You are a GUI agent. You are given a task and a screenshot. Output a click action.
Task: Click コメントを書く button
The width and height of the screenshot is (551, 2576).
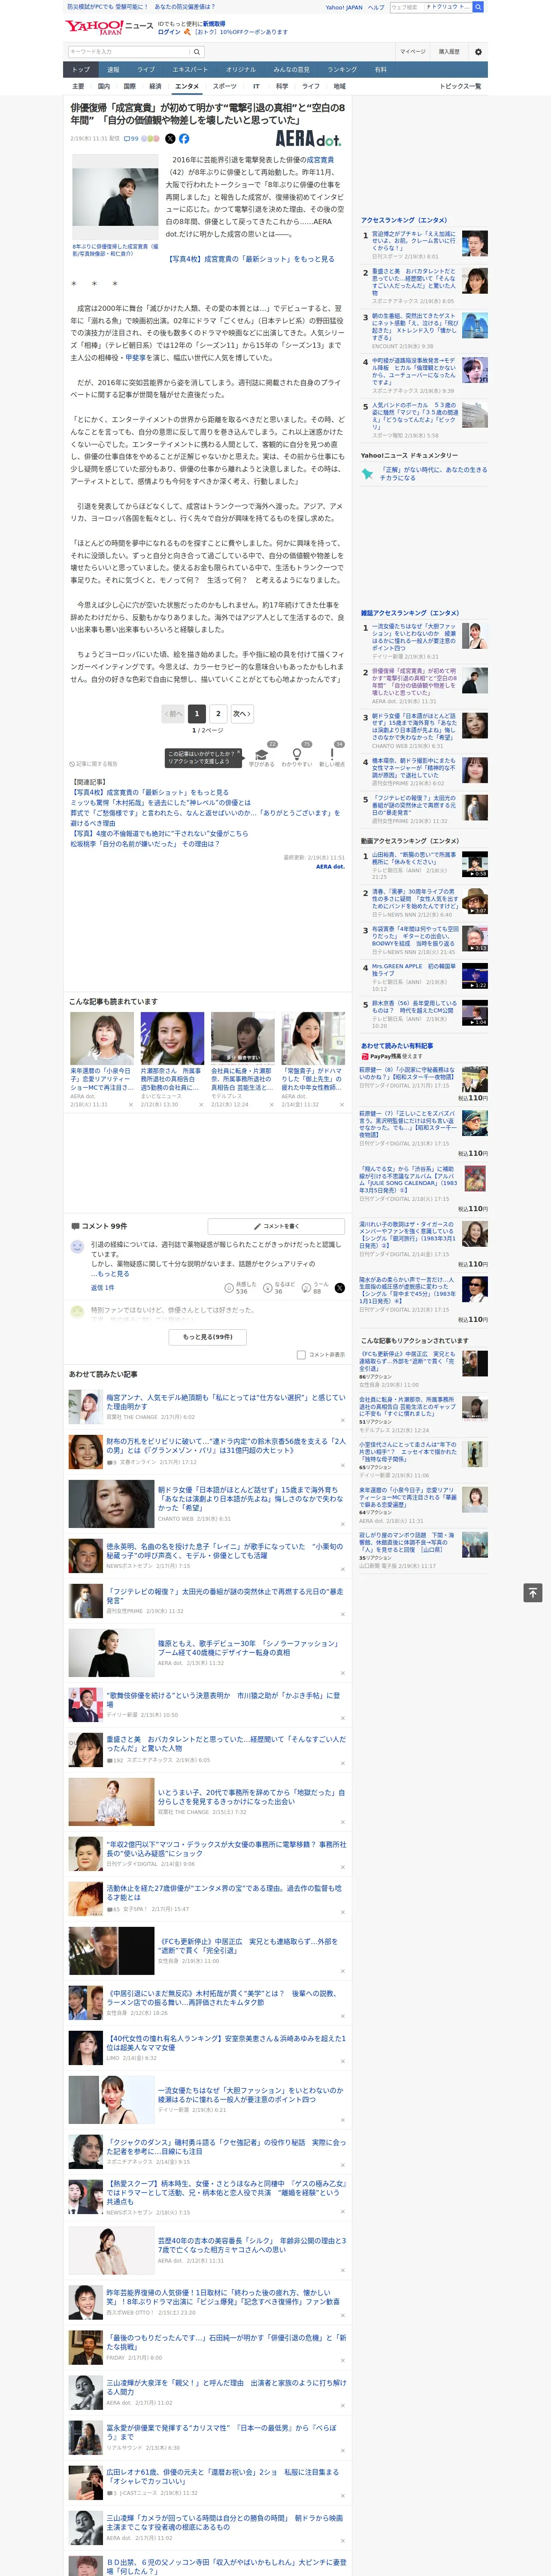(x=277, y=1226)
